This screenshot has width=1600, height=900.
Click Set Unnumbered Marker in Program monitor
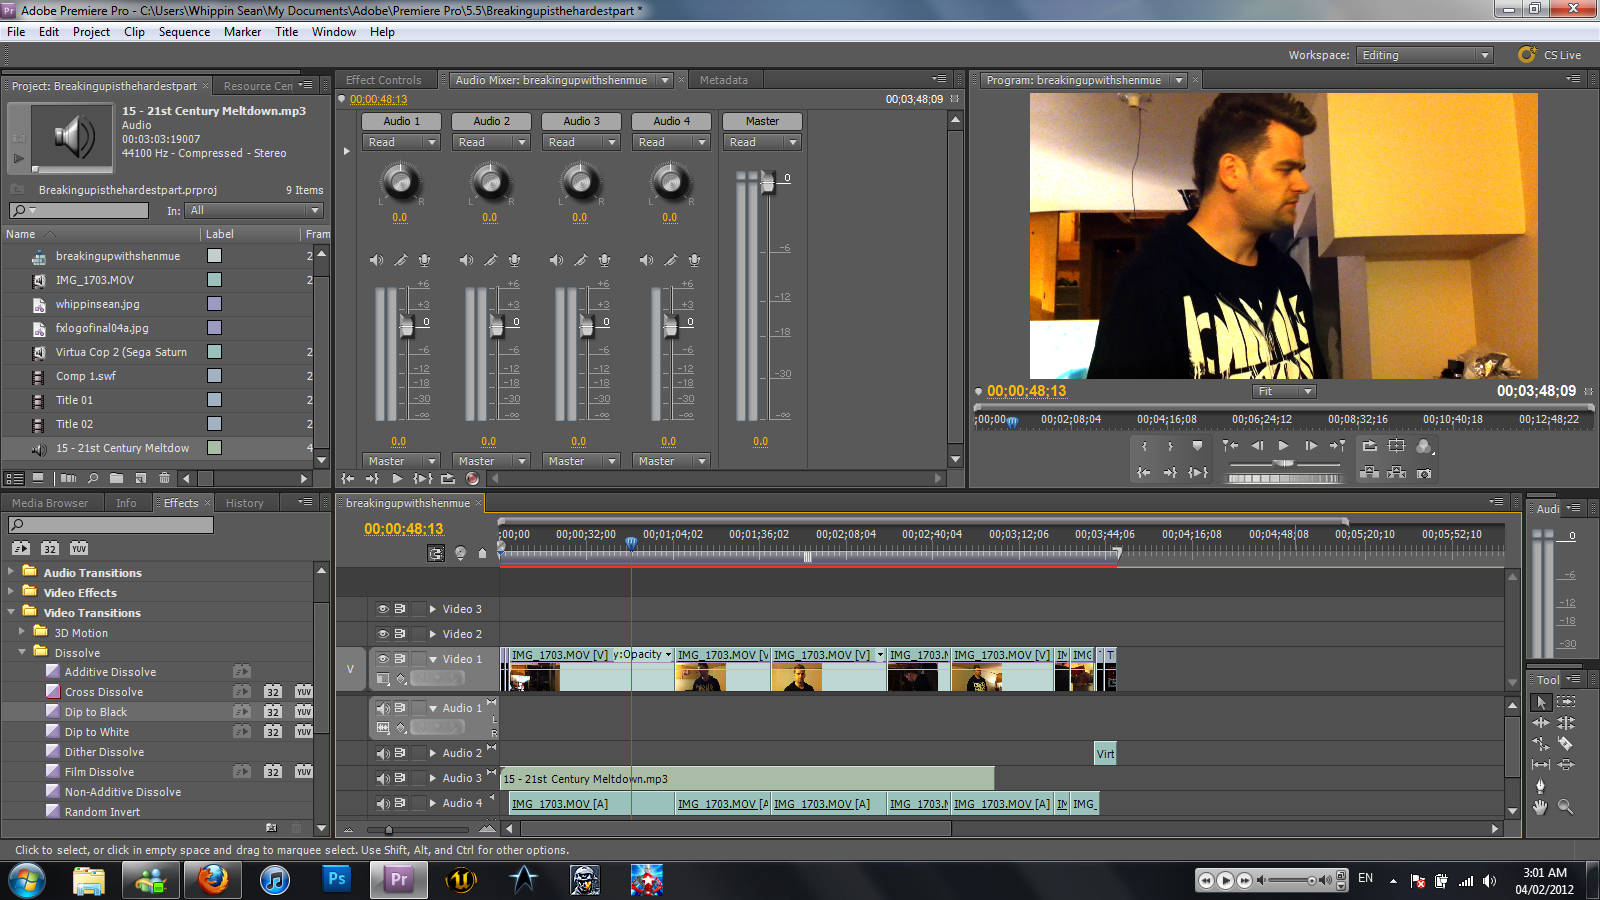[1197, 446]
